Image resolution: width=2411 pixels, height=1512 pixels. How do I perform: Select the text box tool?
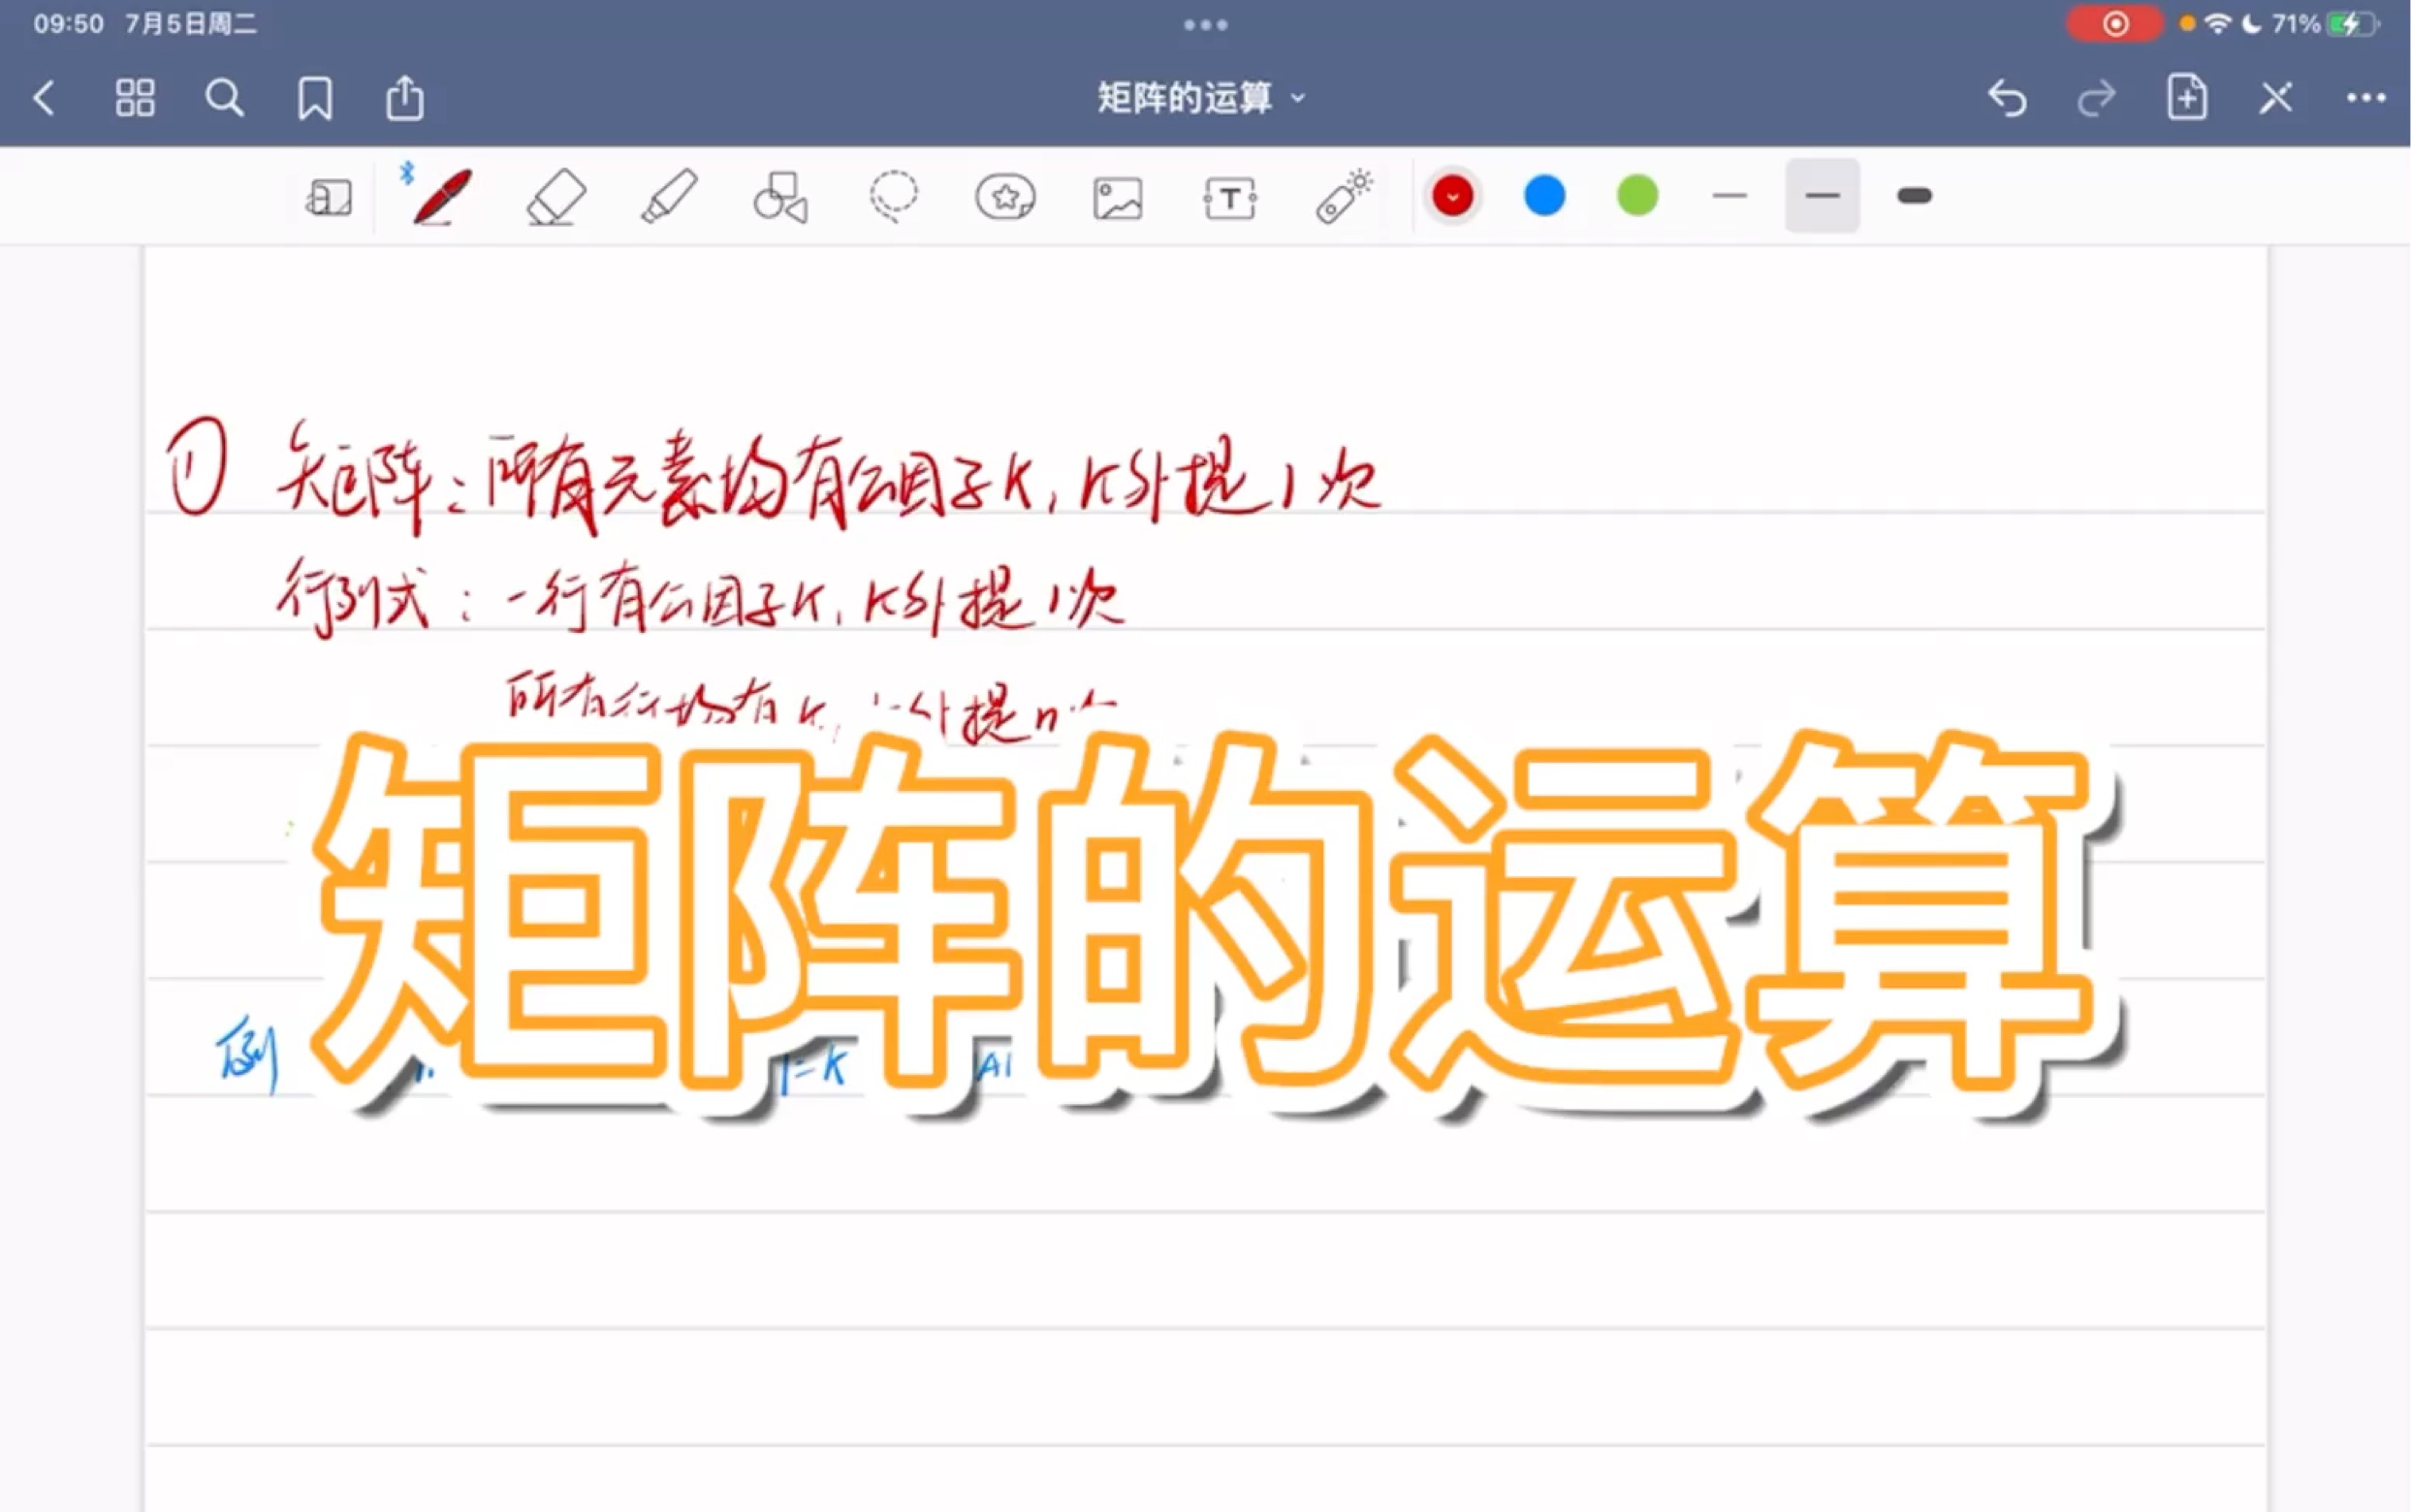pos(1230,196)
